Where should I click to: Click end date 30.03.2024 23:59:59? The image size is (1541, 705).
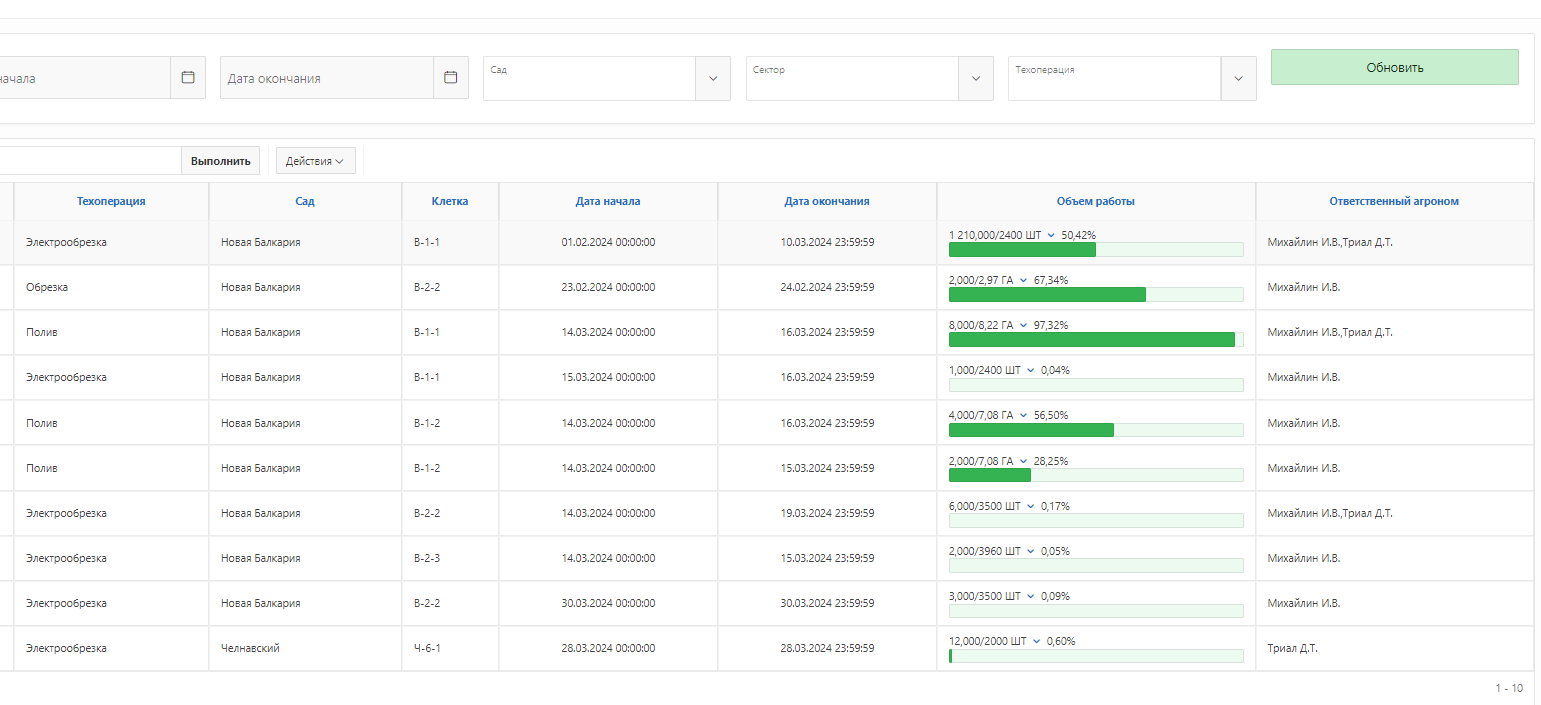click(827, 603)
